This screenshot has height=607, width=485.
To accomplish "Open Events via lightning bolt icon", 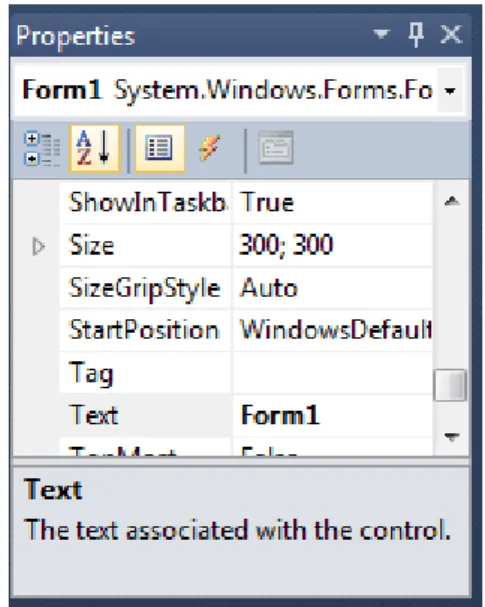I will click(209, 148).
